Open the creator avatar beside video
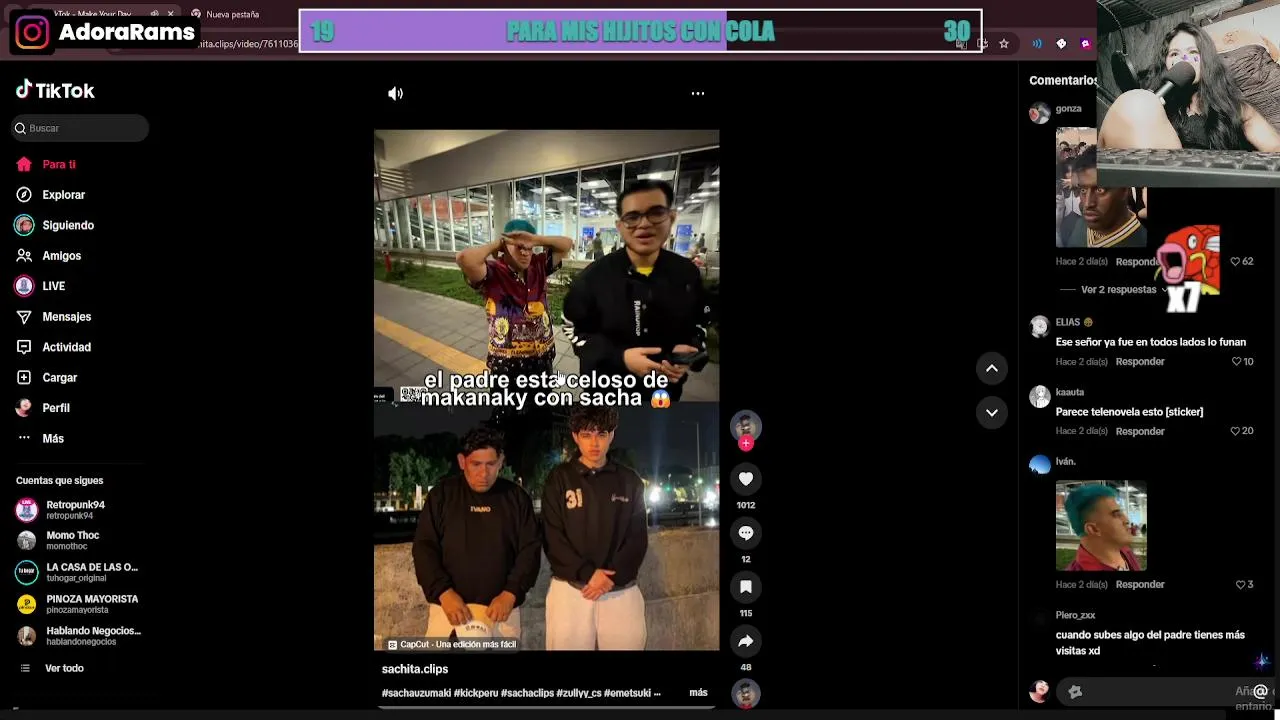 coord(746,426)
